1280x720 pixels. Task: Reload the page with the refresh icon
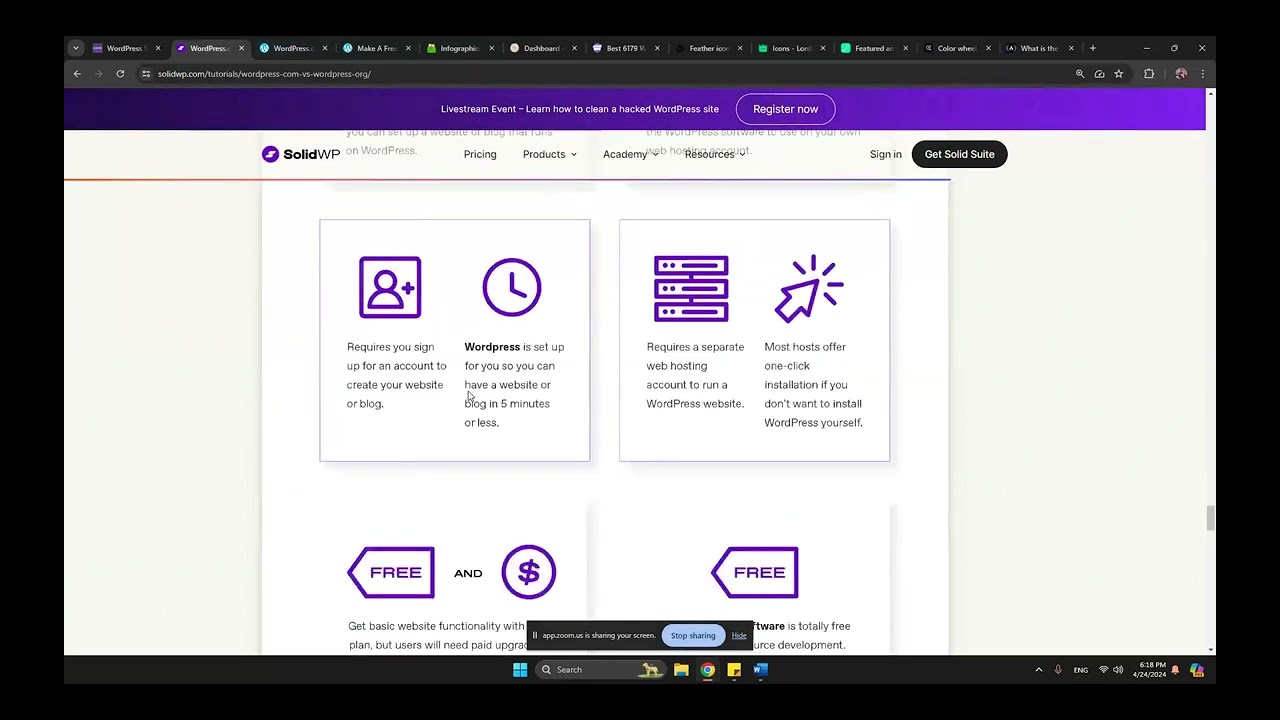[x=120, y=74]
